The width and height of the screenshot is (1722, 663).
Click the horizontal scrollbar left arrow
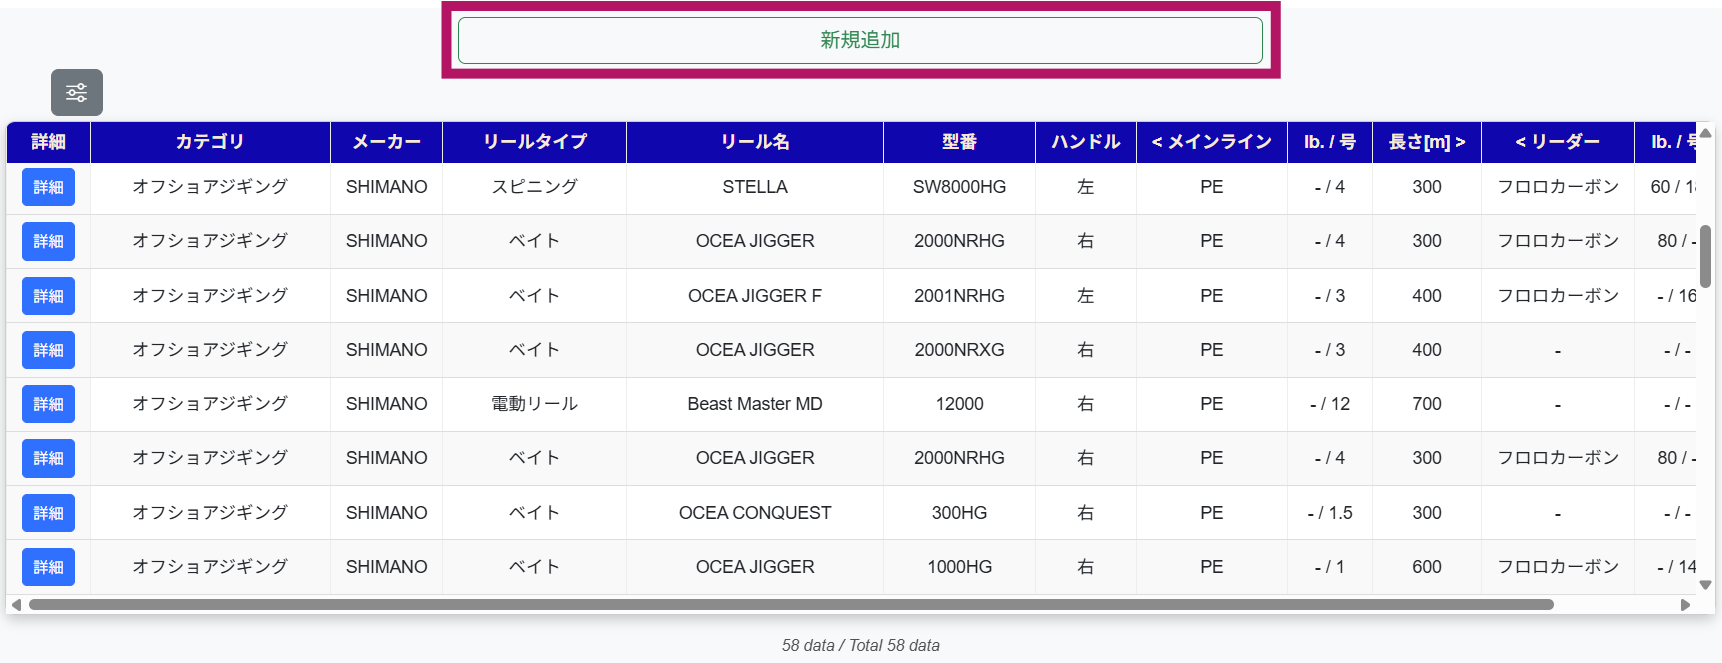click(x=16, y=605)
